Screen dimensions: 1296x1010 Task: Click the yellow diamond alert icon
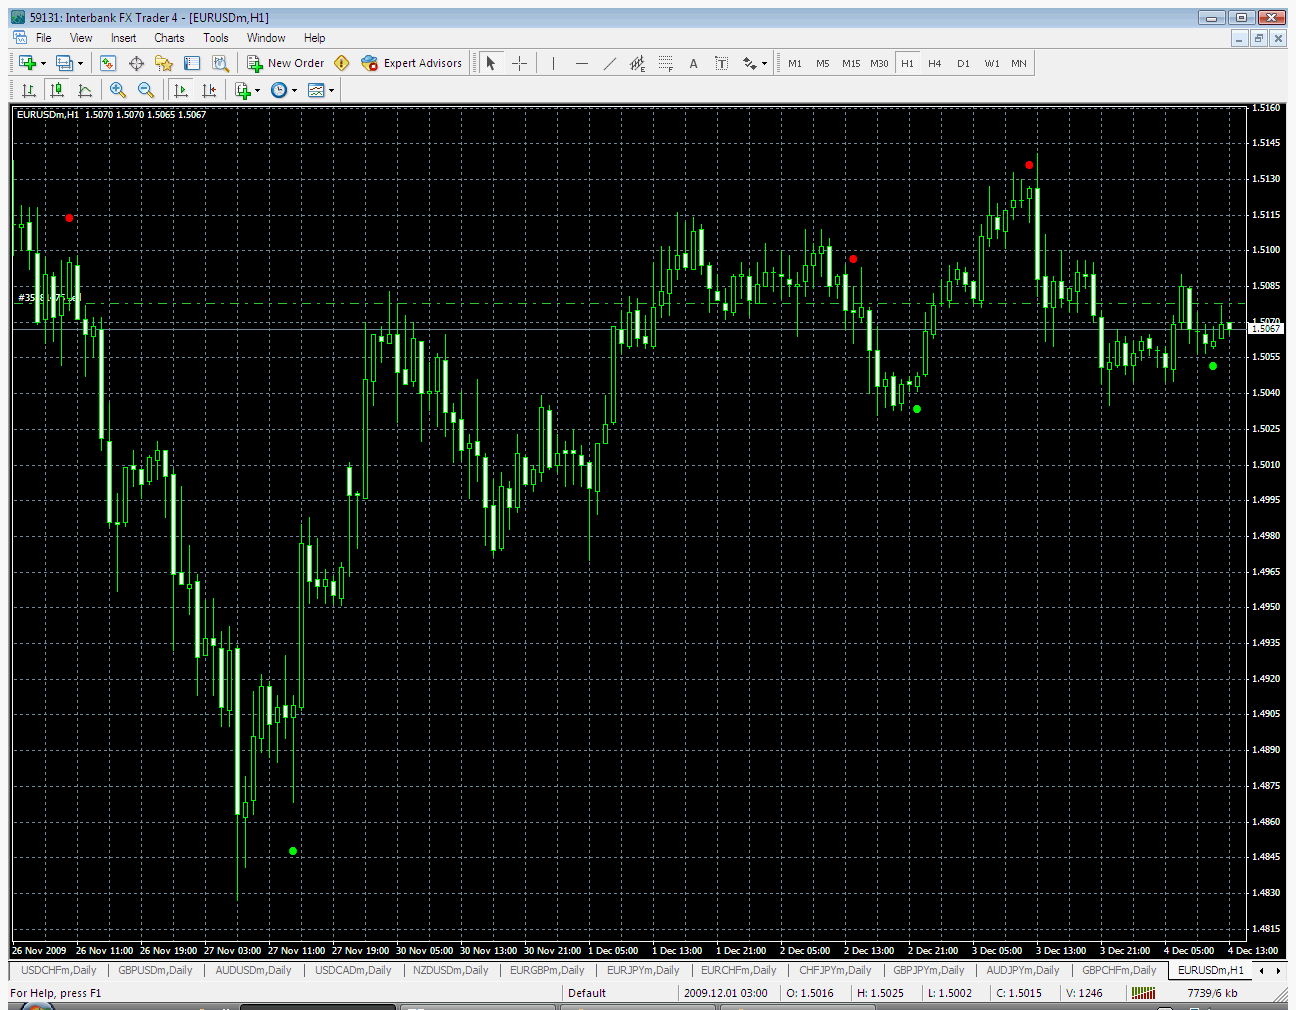342,63
